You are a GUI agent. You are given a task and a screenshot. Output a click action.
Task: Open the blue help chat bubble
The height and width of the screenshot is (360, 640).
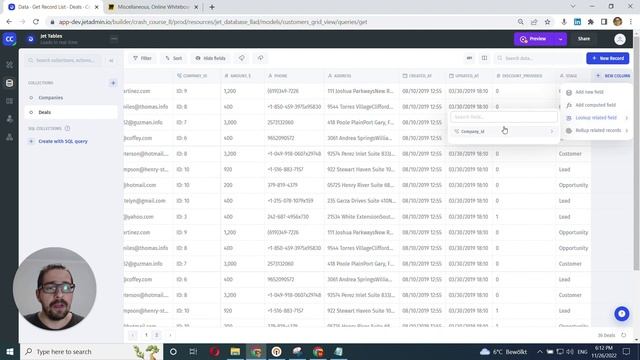tap(622, 313)
